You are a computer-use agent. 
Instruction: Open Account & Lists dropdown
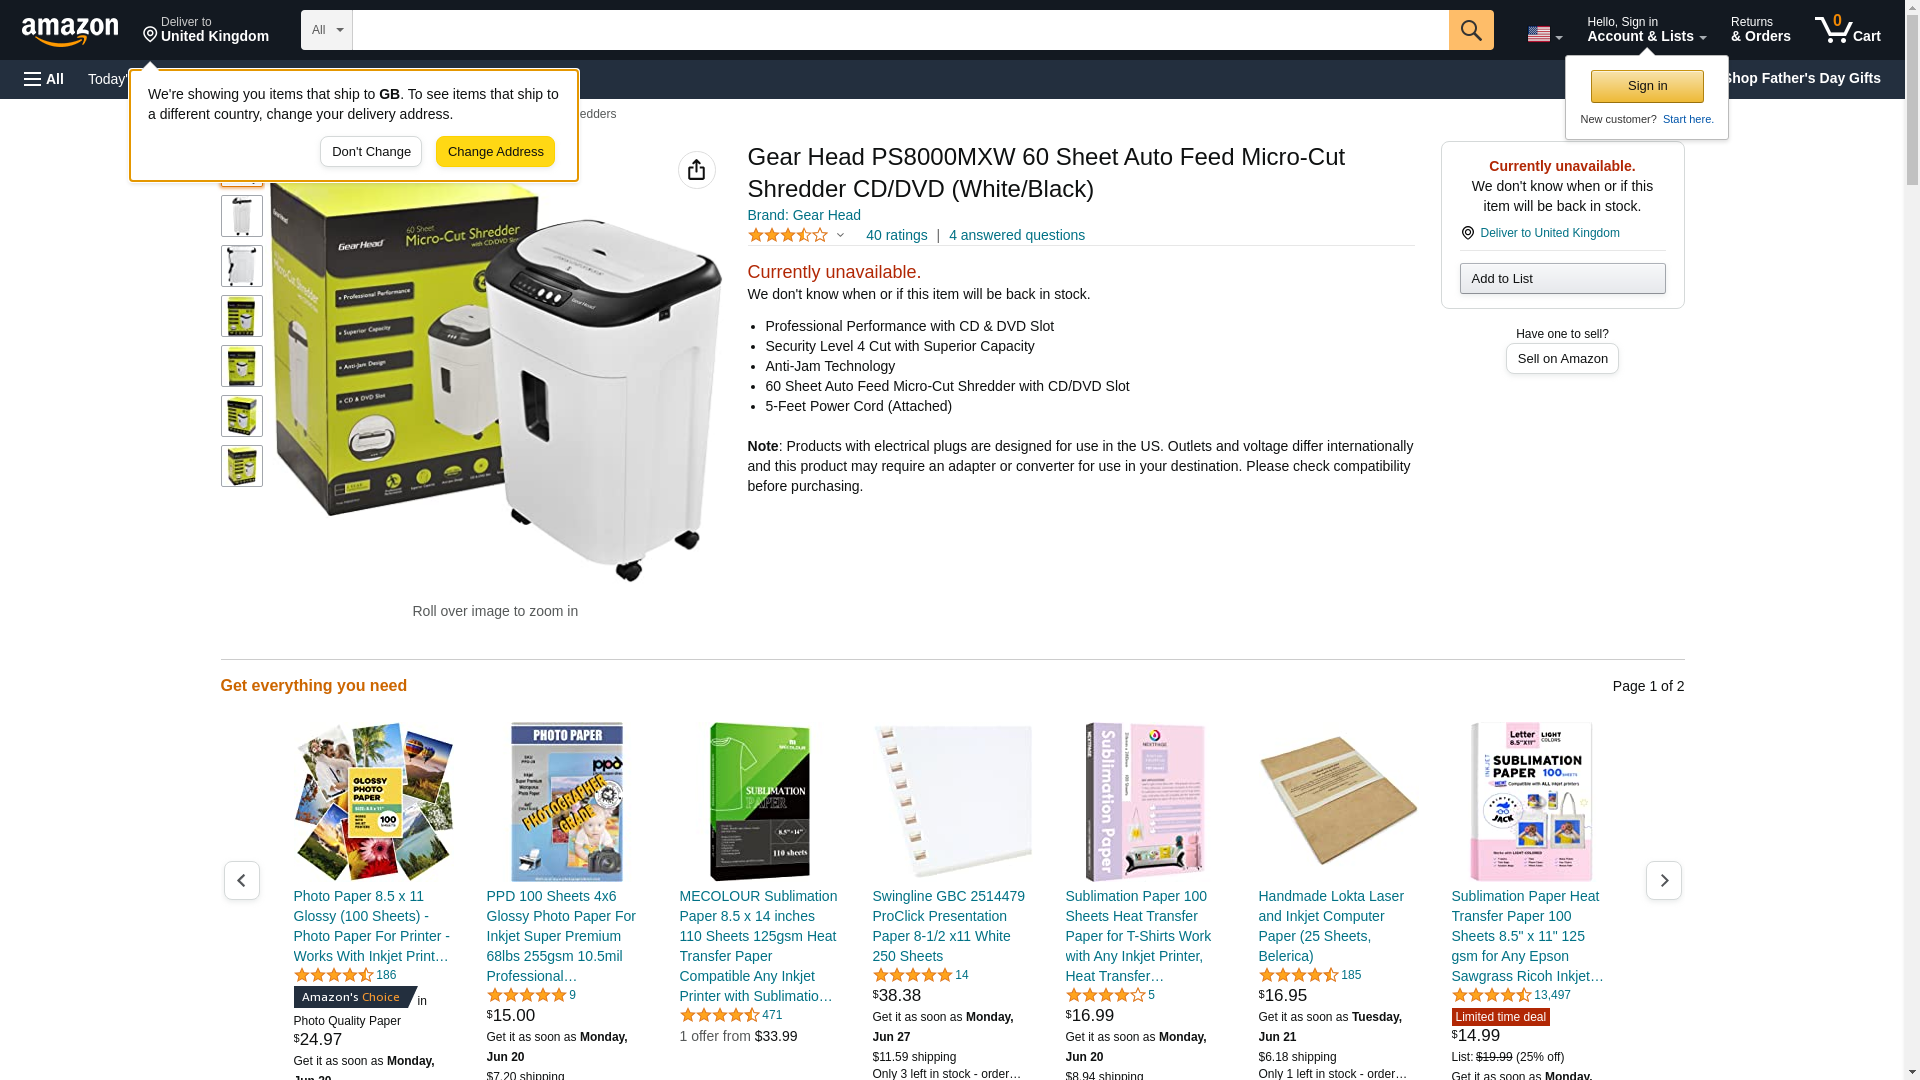point(1646,30)
